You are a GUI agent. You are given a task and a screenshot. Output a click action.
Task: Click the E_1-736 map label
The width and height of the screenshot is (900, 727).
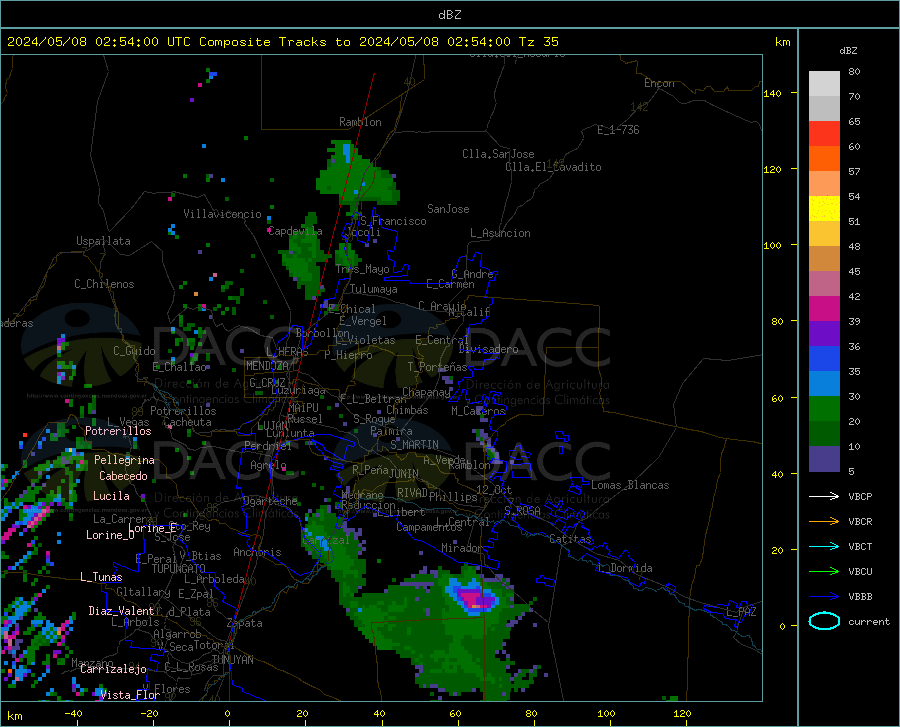[618, 130]
